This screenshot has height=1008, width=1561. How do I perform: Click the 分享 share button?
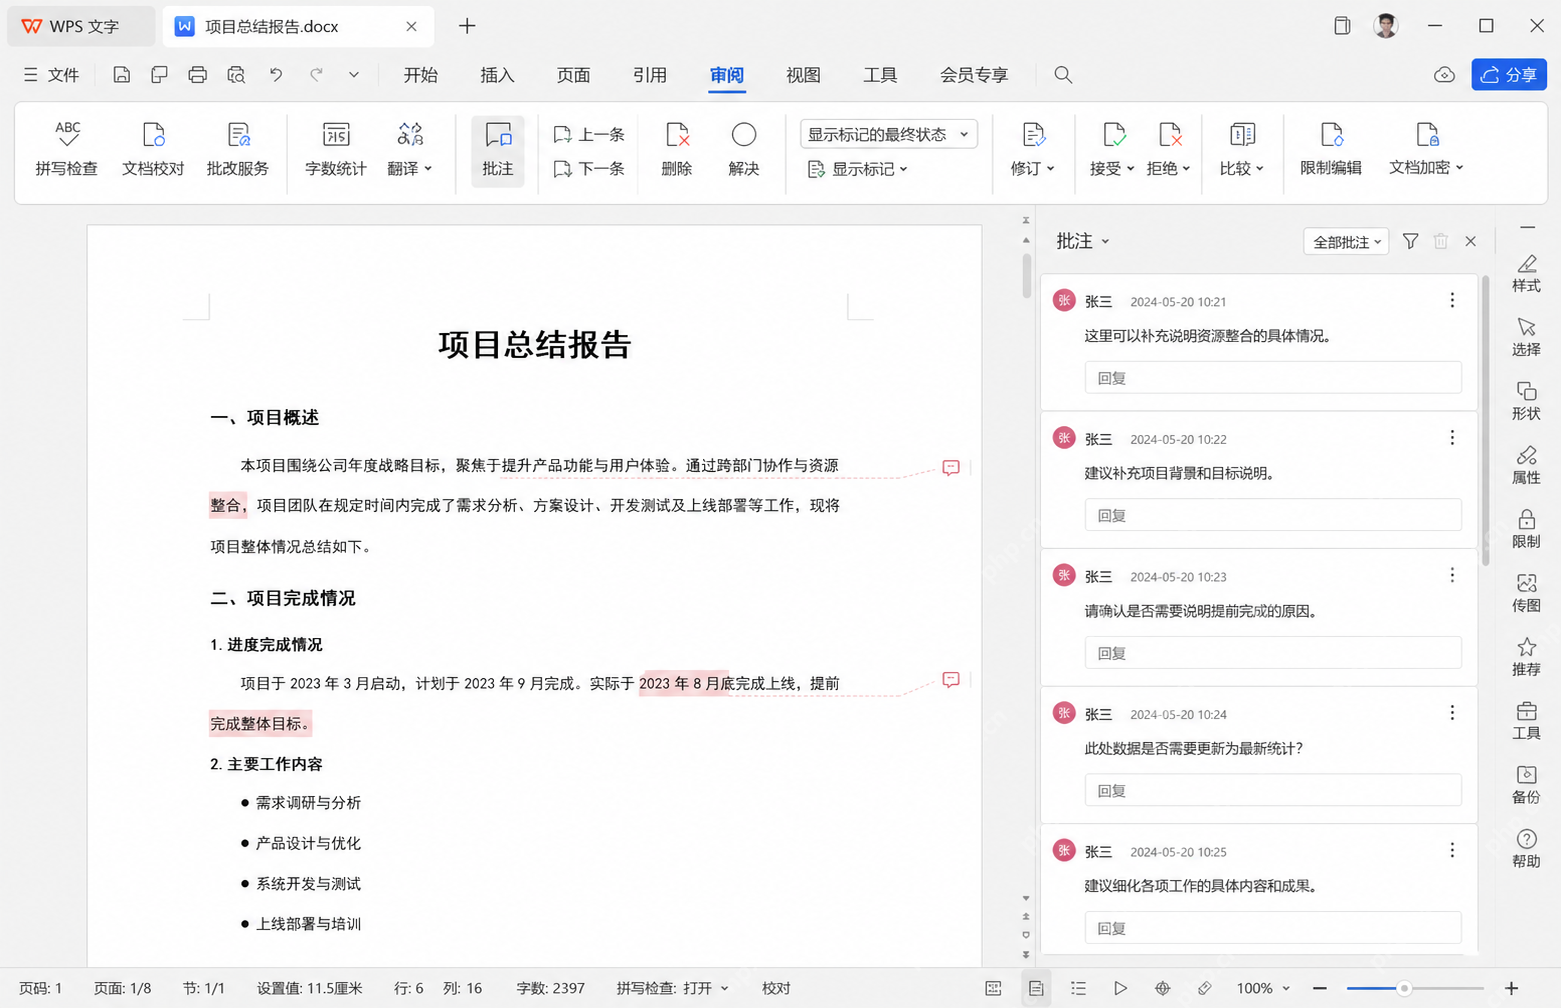click(x=1509, y=75)
